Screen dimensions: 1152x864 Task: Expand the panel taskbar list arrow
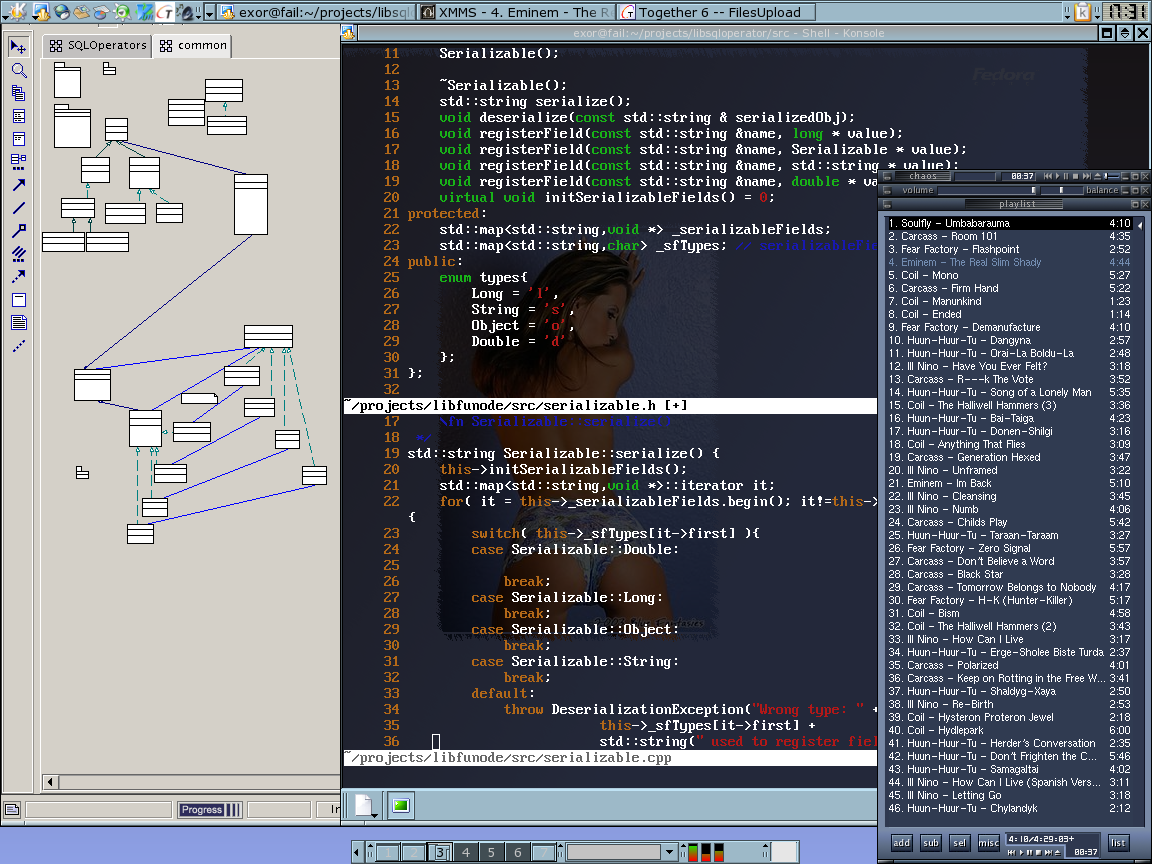click(x=209, y=12)
